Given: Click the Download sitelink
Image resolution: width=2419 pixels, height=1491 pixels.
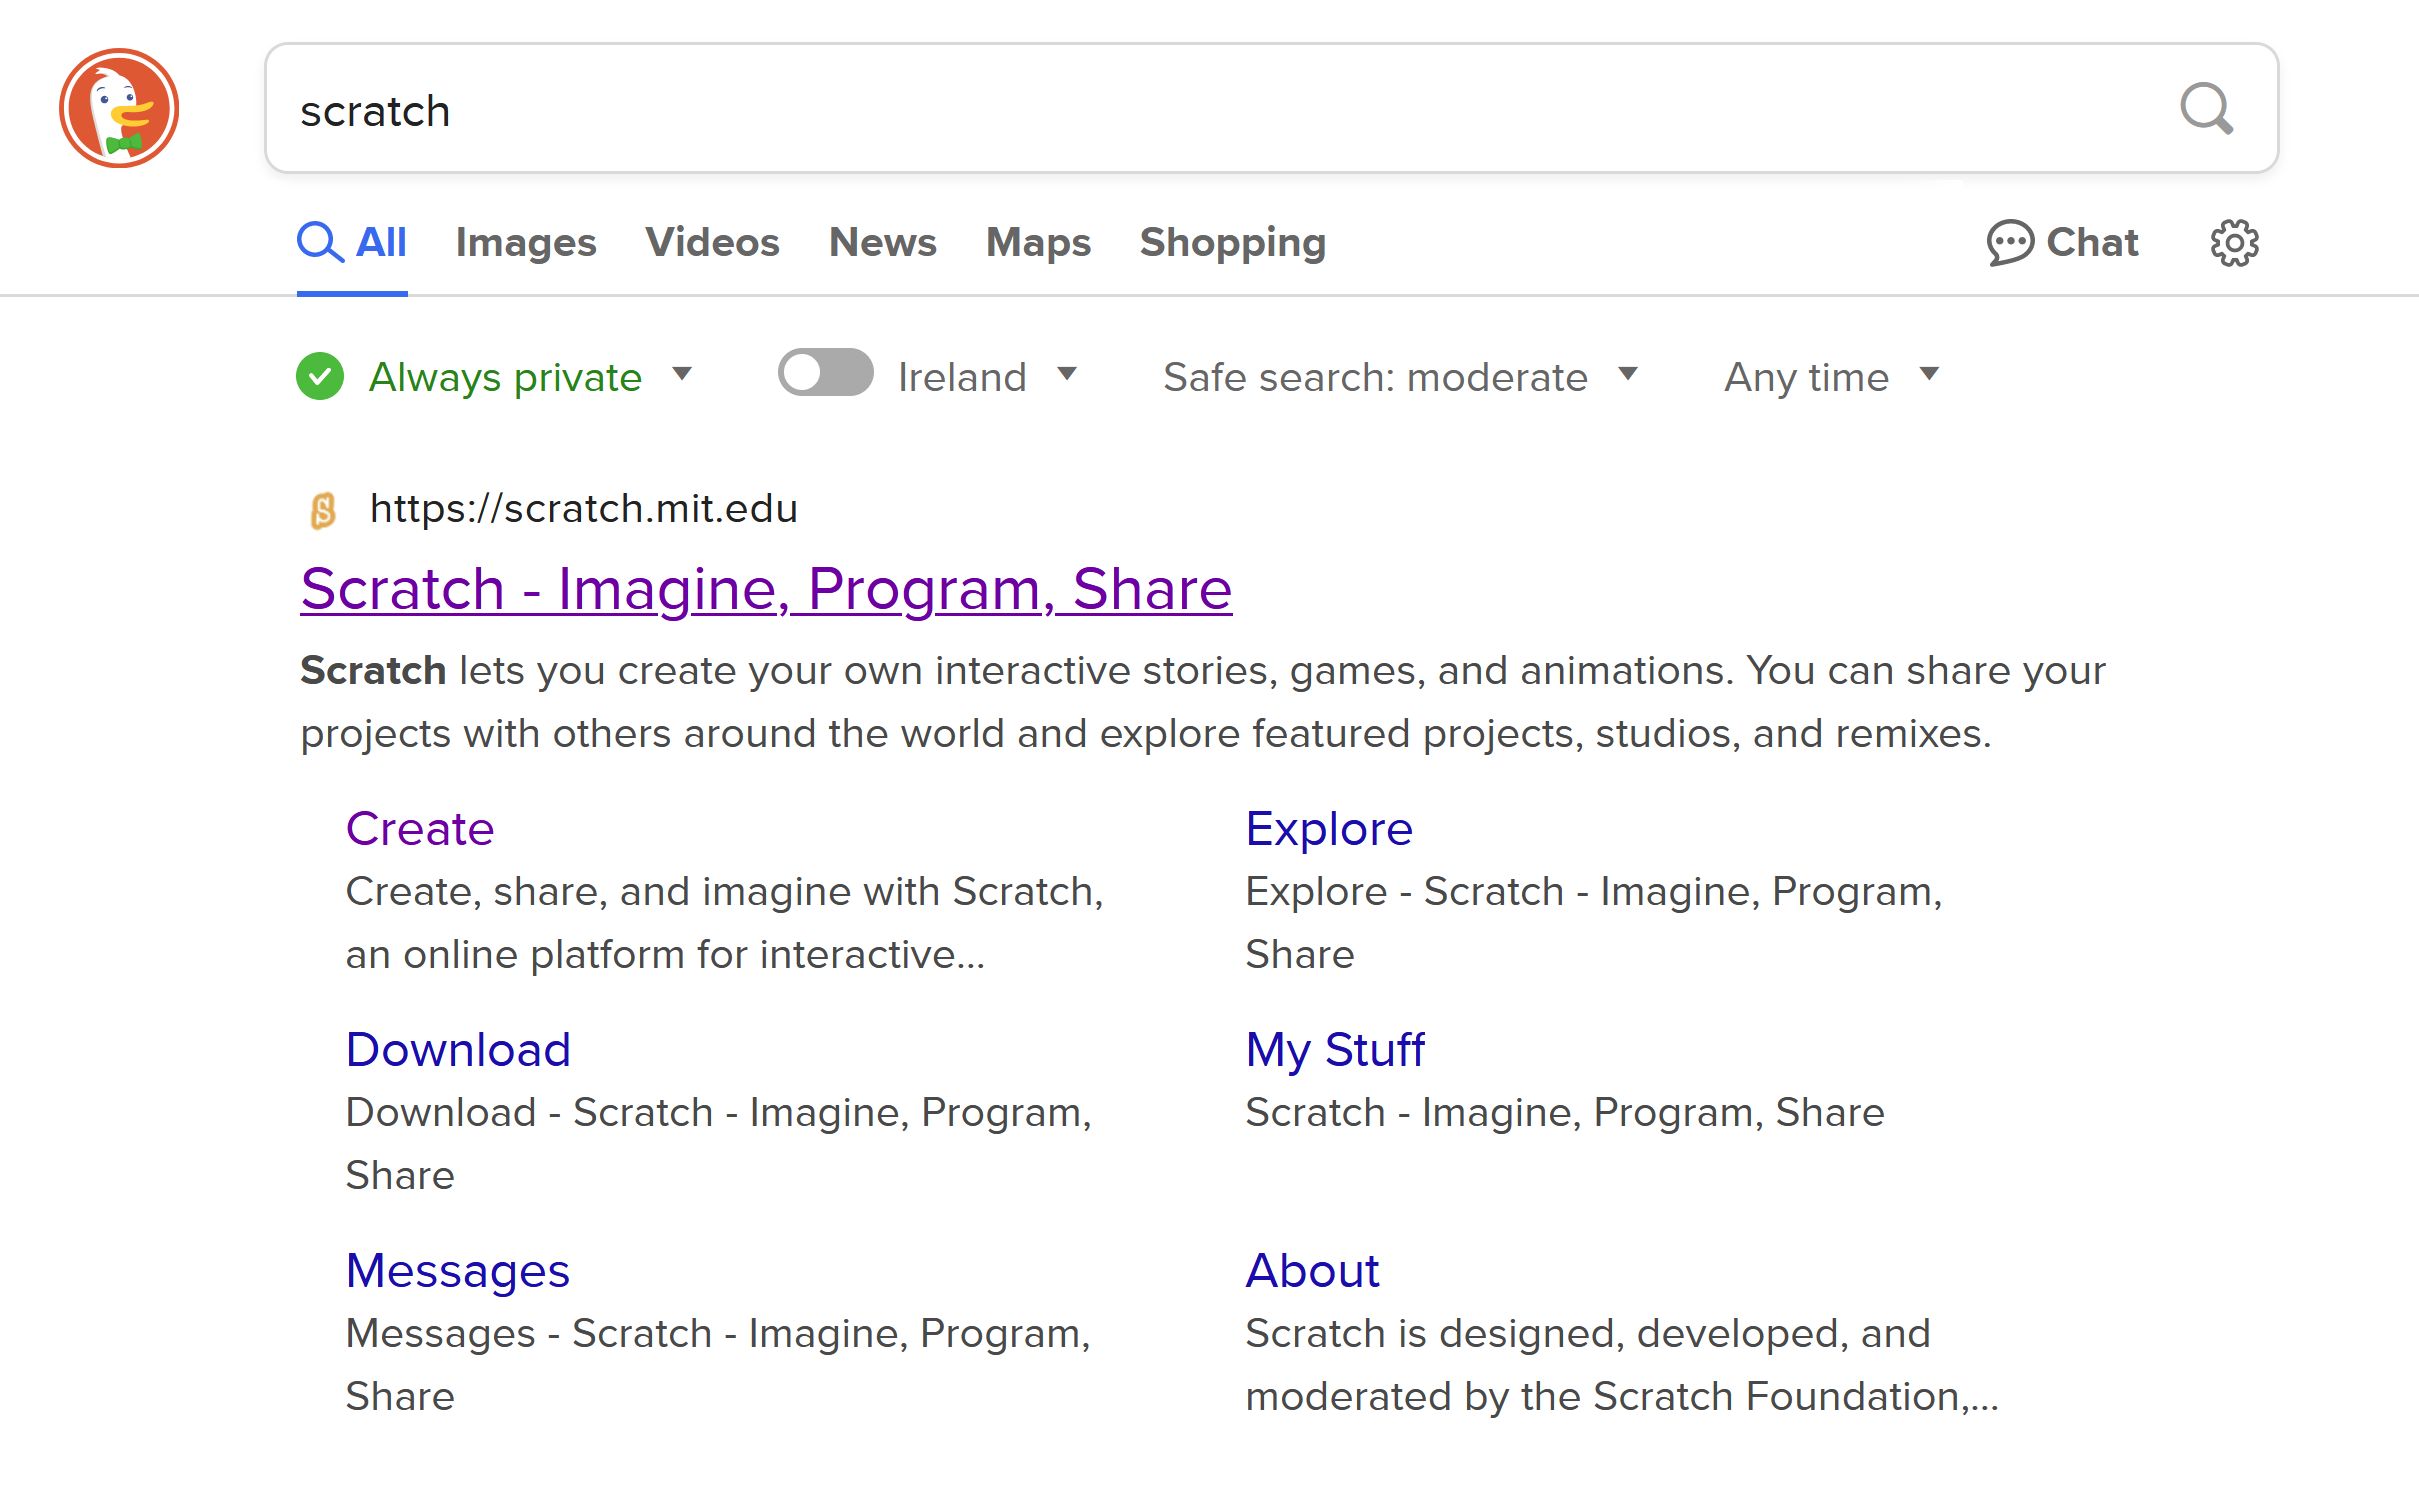Looking at the screenshot, I should 458,1050.
